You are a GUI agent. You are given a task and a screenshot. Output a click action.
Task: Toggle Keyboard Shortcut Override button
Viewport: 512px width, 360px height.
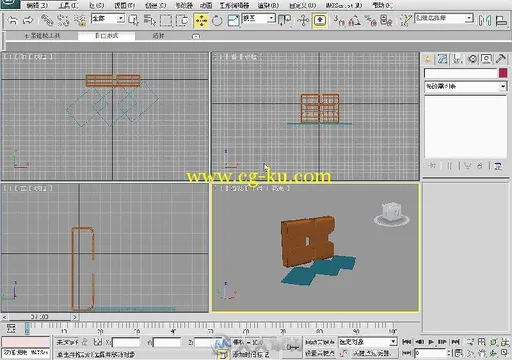click(x=320, y=21)
